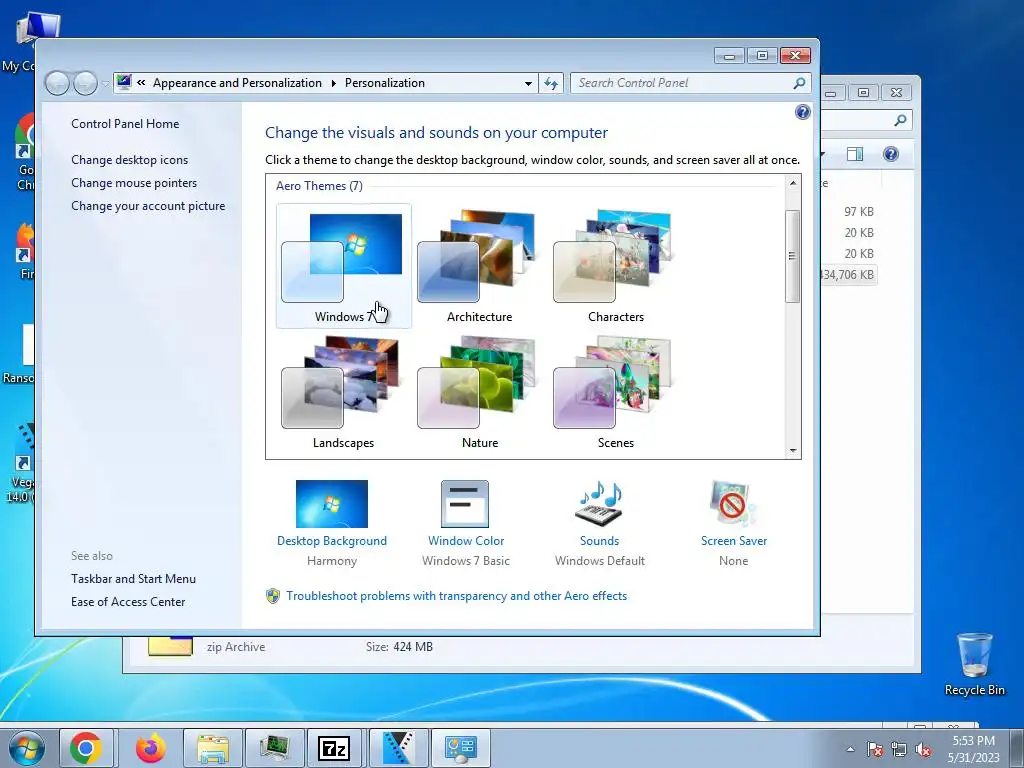This screenshot has height=768, width=1024.
Task: Open Taskbar and Start Menu link
Action: (x=133, y=579)
